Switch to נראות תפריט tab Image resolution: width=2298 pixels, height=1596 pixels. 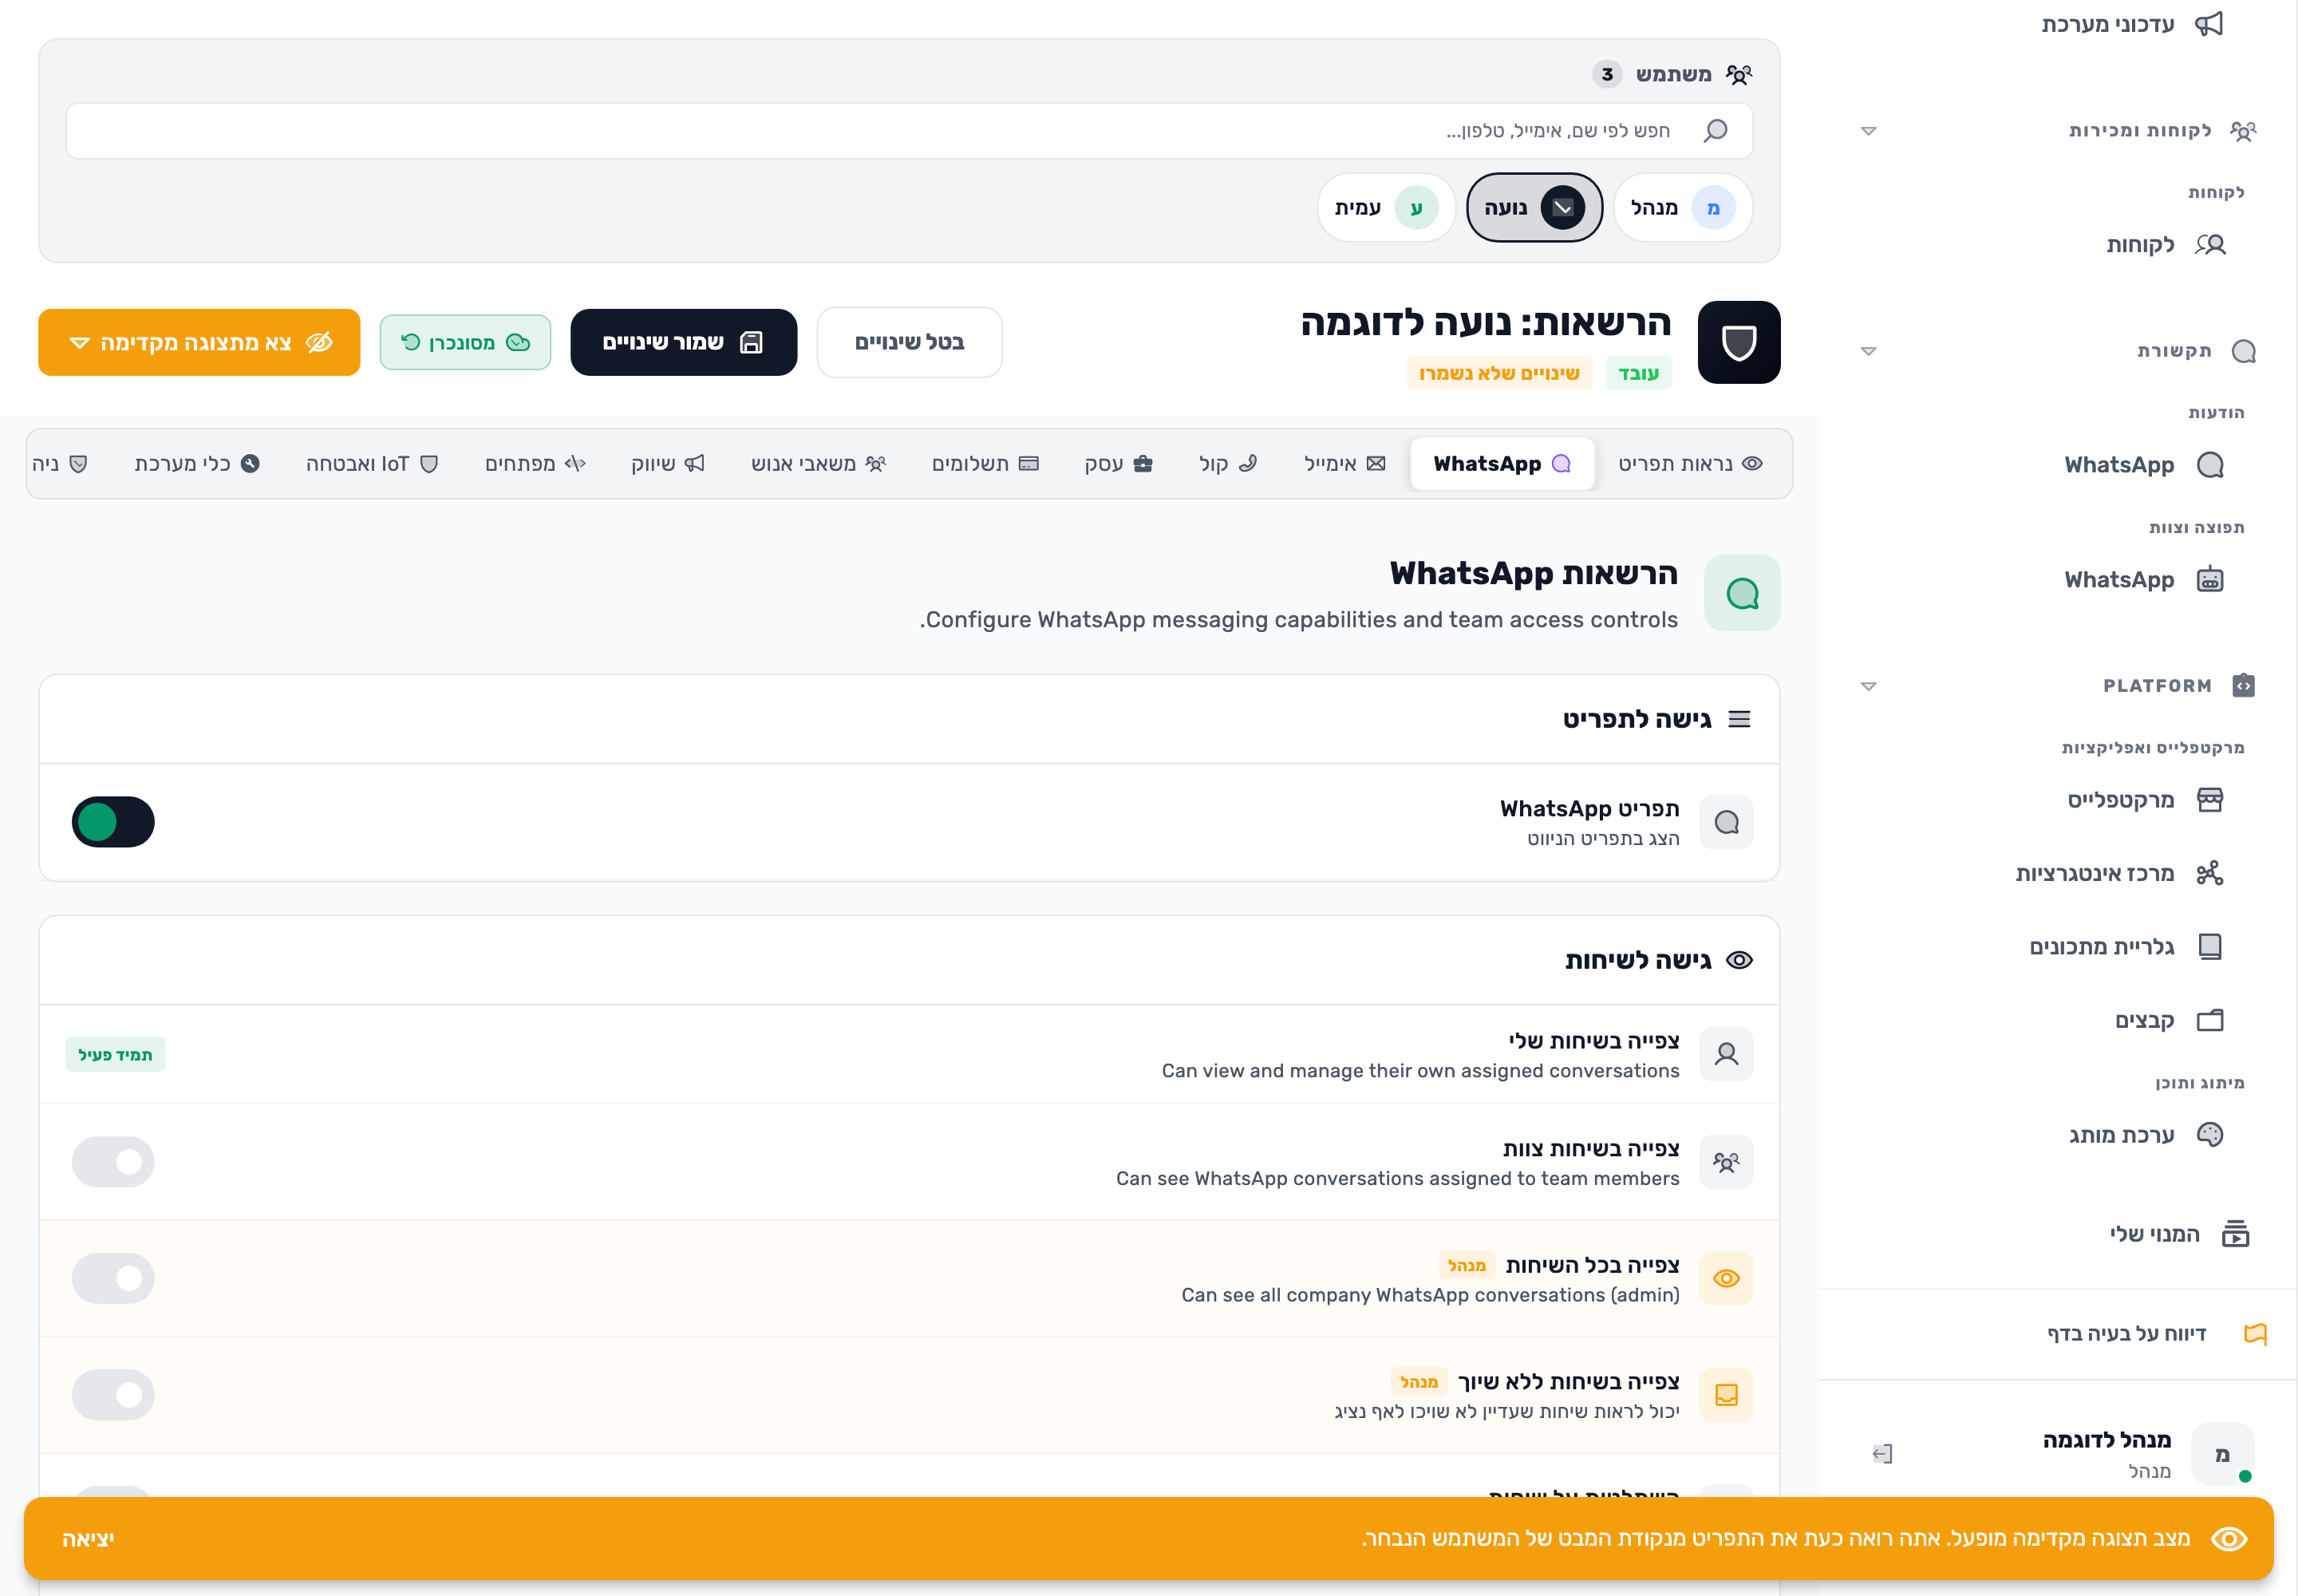[x=1690, y=464]
